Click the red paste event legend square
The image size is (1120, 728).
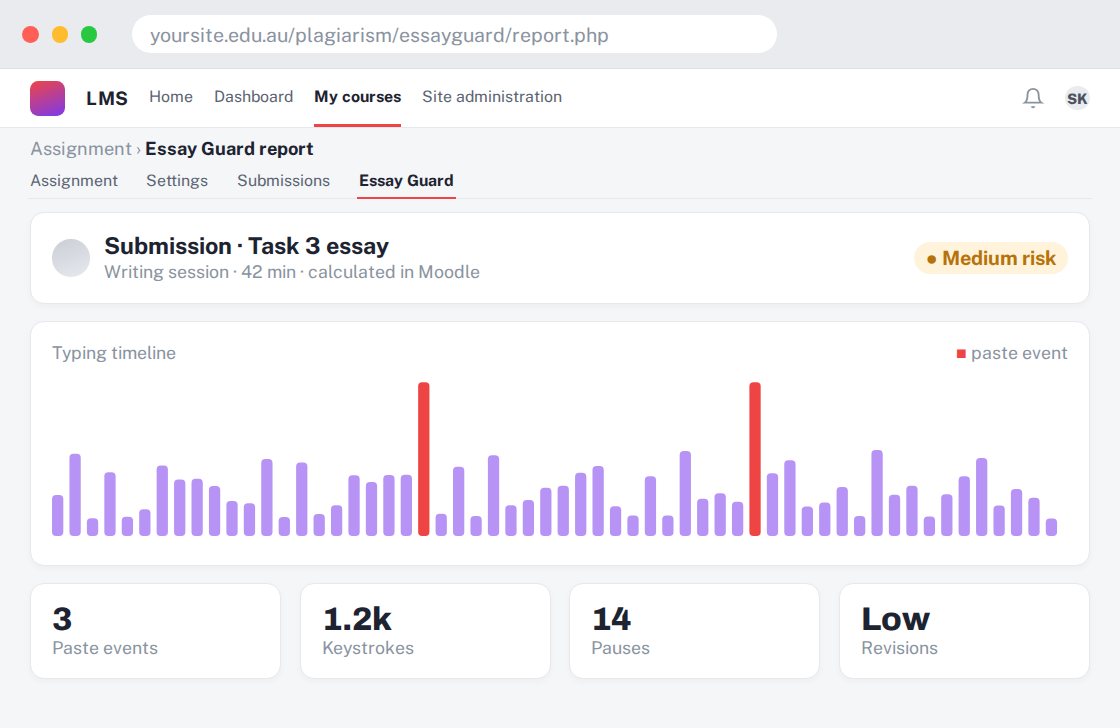961,354
